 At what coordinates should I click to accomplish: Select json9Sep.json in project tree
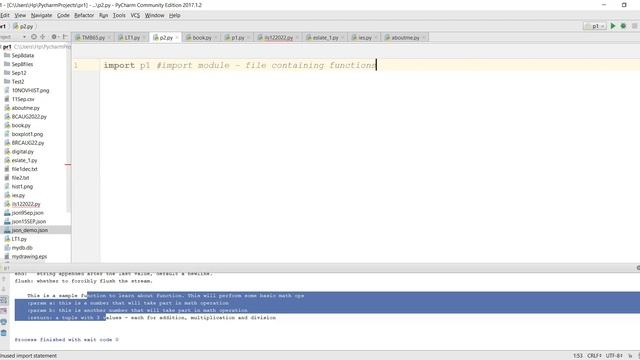pyautogui.click(x=24, y=213)
